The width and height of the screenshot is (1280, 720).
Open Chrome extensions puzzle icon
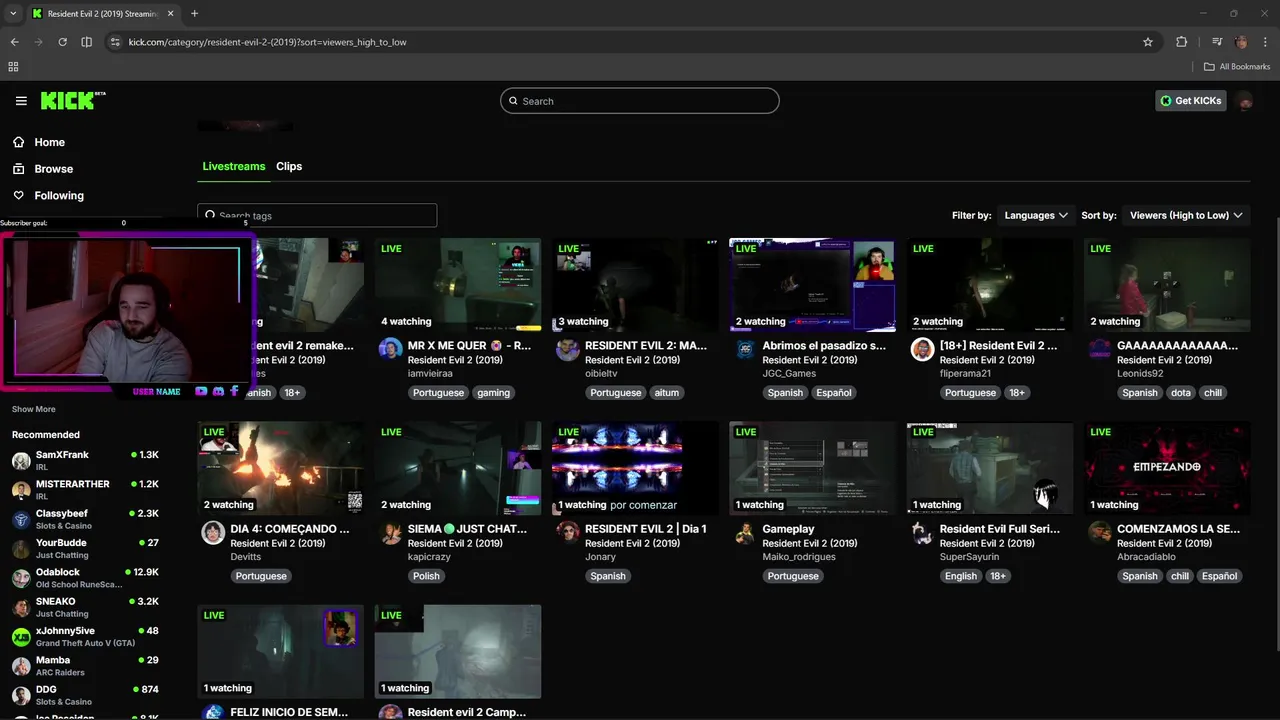(1181, 42)
